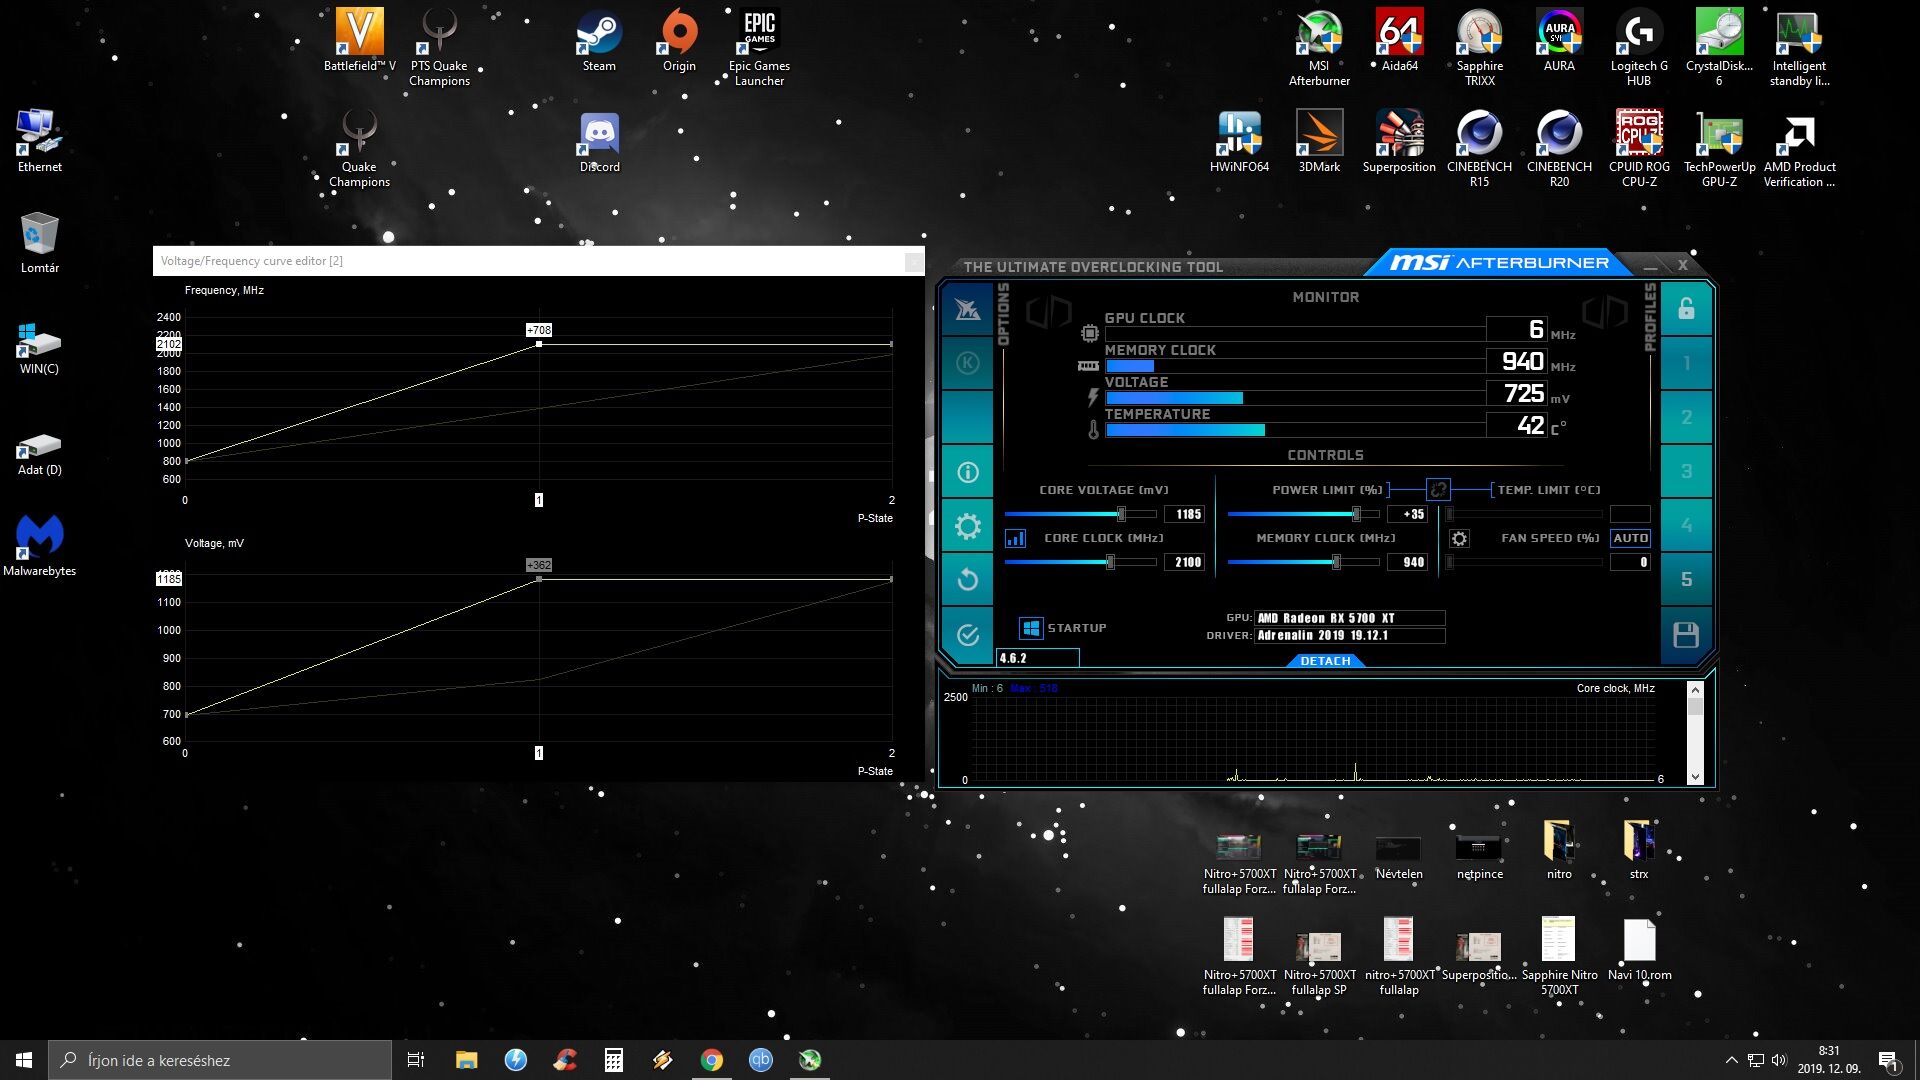Screen dimensions: 1920x1080
Task: Click the taskbar search box
Action: tap(220, 1060)
